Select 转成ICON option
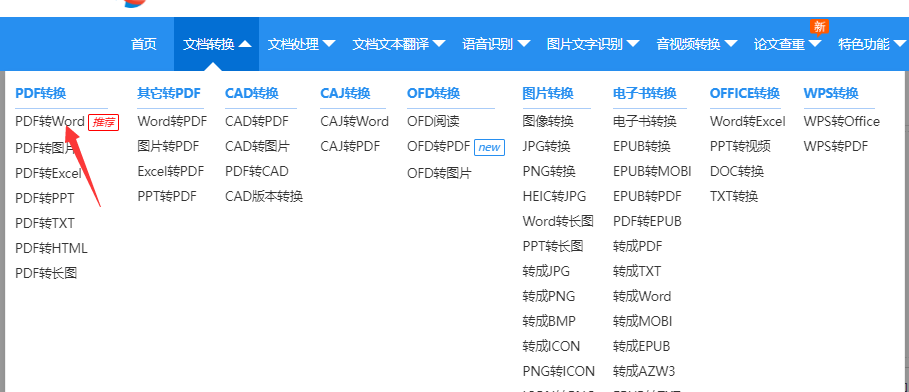909x392 pixels. click(x=551, y=346)
